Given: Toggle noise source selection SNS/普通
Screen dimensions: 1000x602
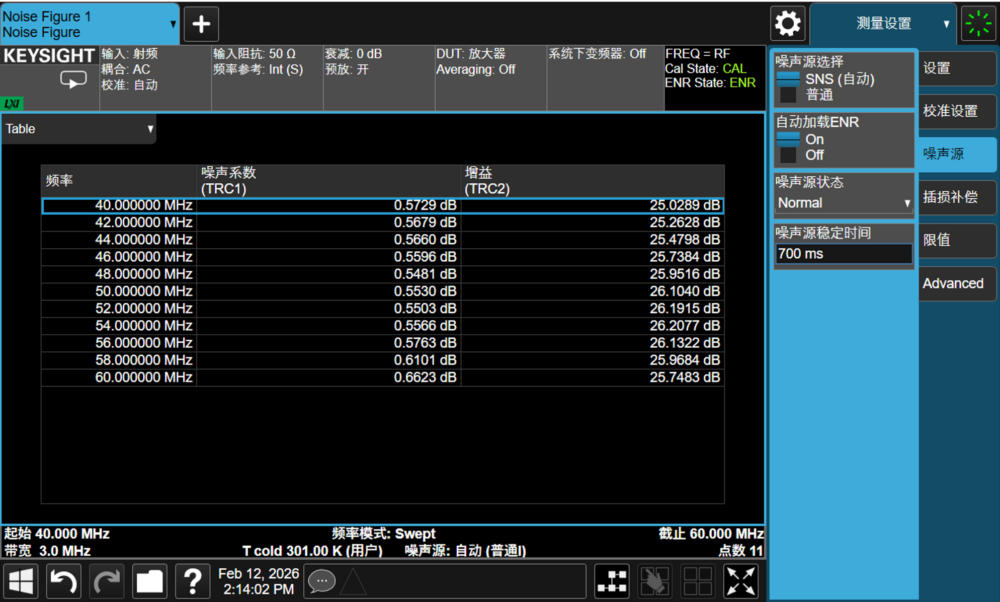Looking at the screenshot, I should [x=790, y=87].
